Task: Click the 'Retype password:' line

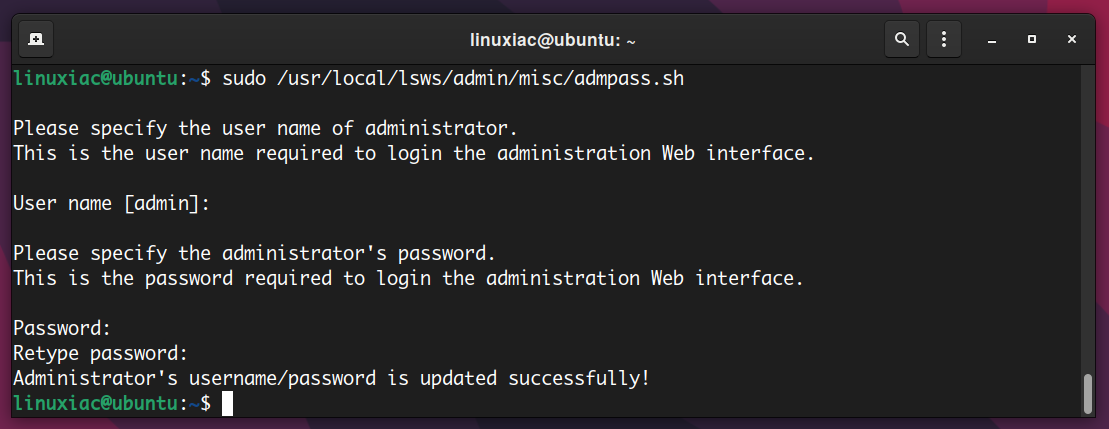Action: (x=101, y=353)
